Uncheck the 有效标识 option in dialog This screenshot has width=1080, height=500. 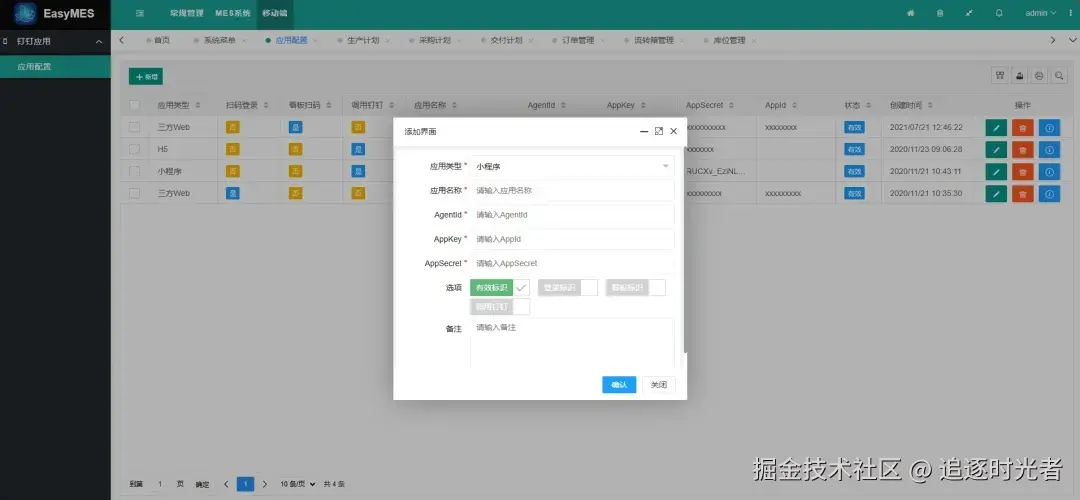point(499,288)
